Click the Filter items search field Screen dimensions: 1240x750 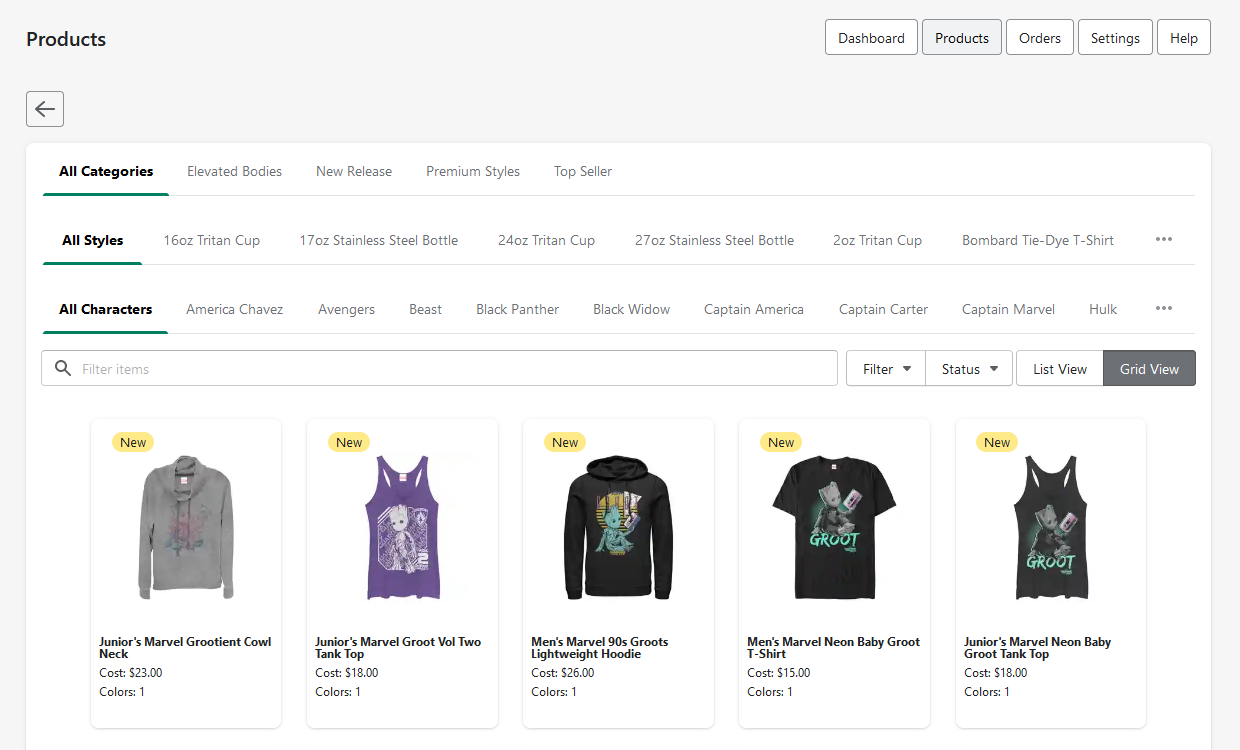tap(439, 368)
